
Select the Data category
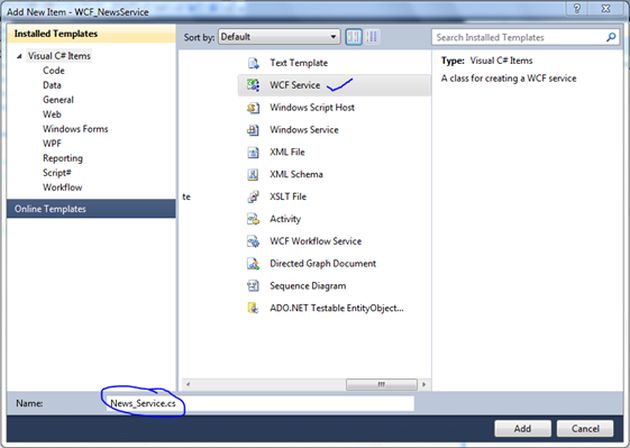click(x=52, y=85)
